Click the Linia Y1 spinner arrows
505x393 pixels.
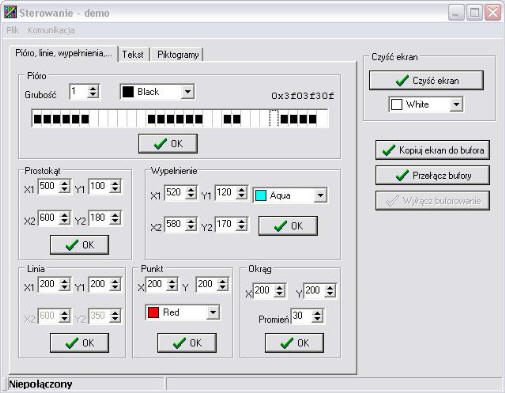tap(115, 284)
